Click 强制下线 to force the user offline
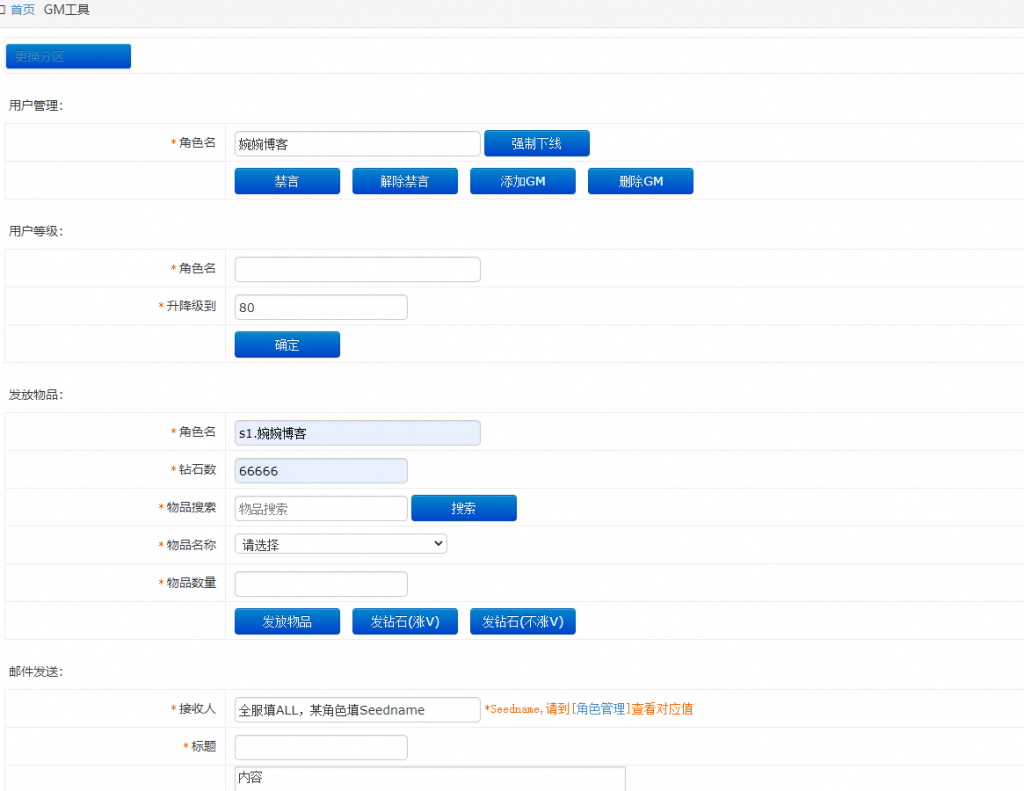This screenshot has width=1024, height=791. click(x=536, y=143)
